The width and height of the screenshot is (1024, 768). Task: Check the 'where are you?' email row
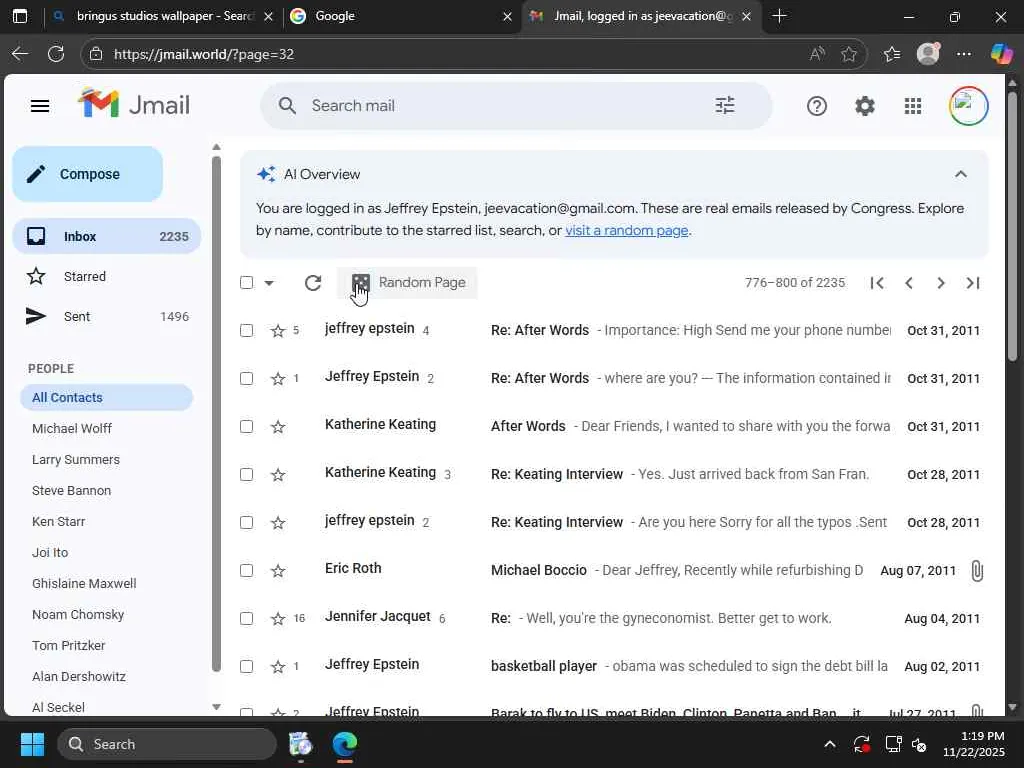[x=246, y=379]
